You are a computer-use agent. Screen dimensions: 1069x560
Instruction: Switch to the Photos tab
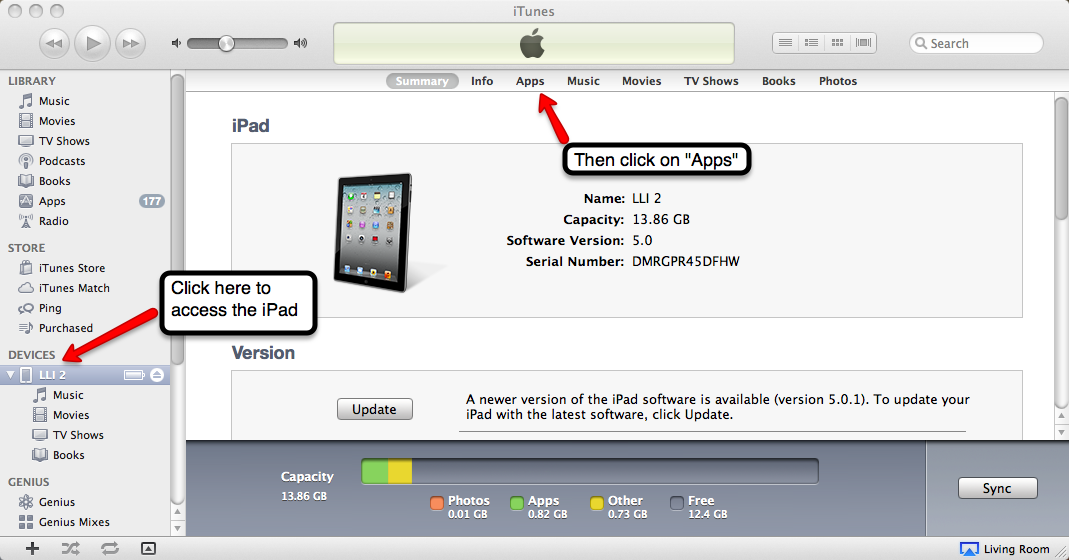[838, 81]
